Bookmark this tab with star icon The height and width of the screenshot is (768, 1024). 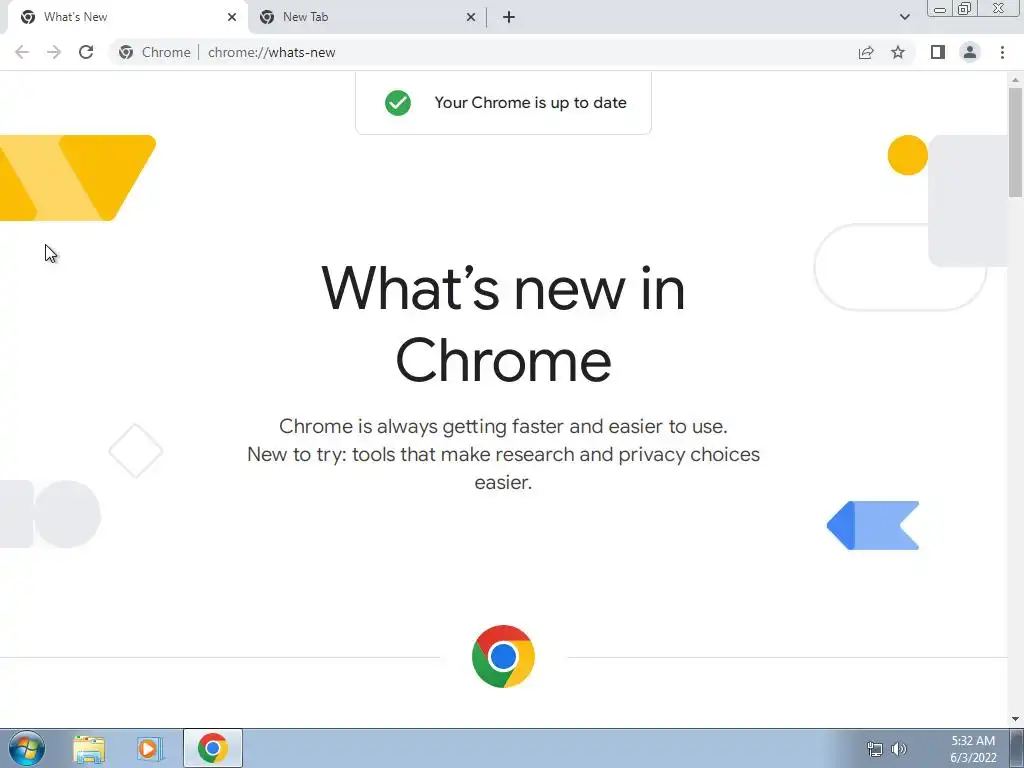pyautogui.click(x=898, y=52)
